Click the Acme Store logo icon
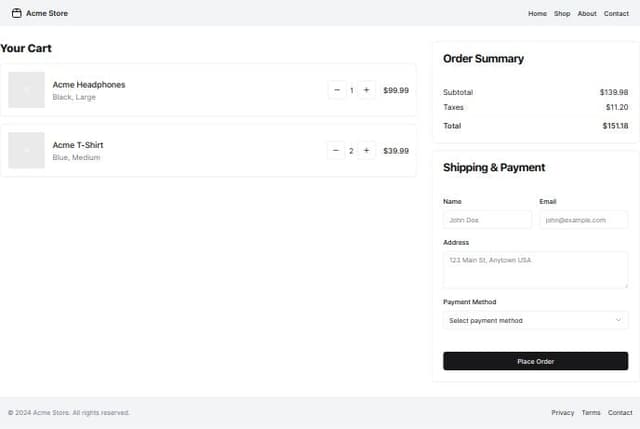This screenshot has height=429, width=640. 16,13
